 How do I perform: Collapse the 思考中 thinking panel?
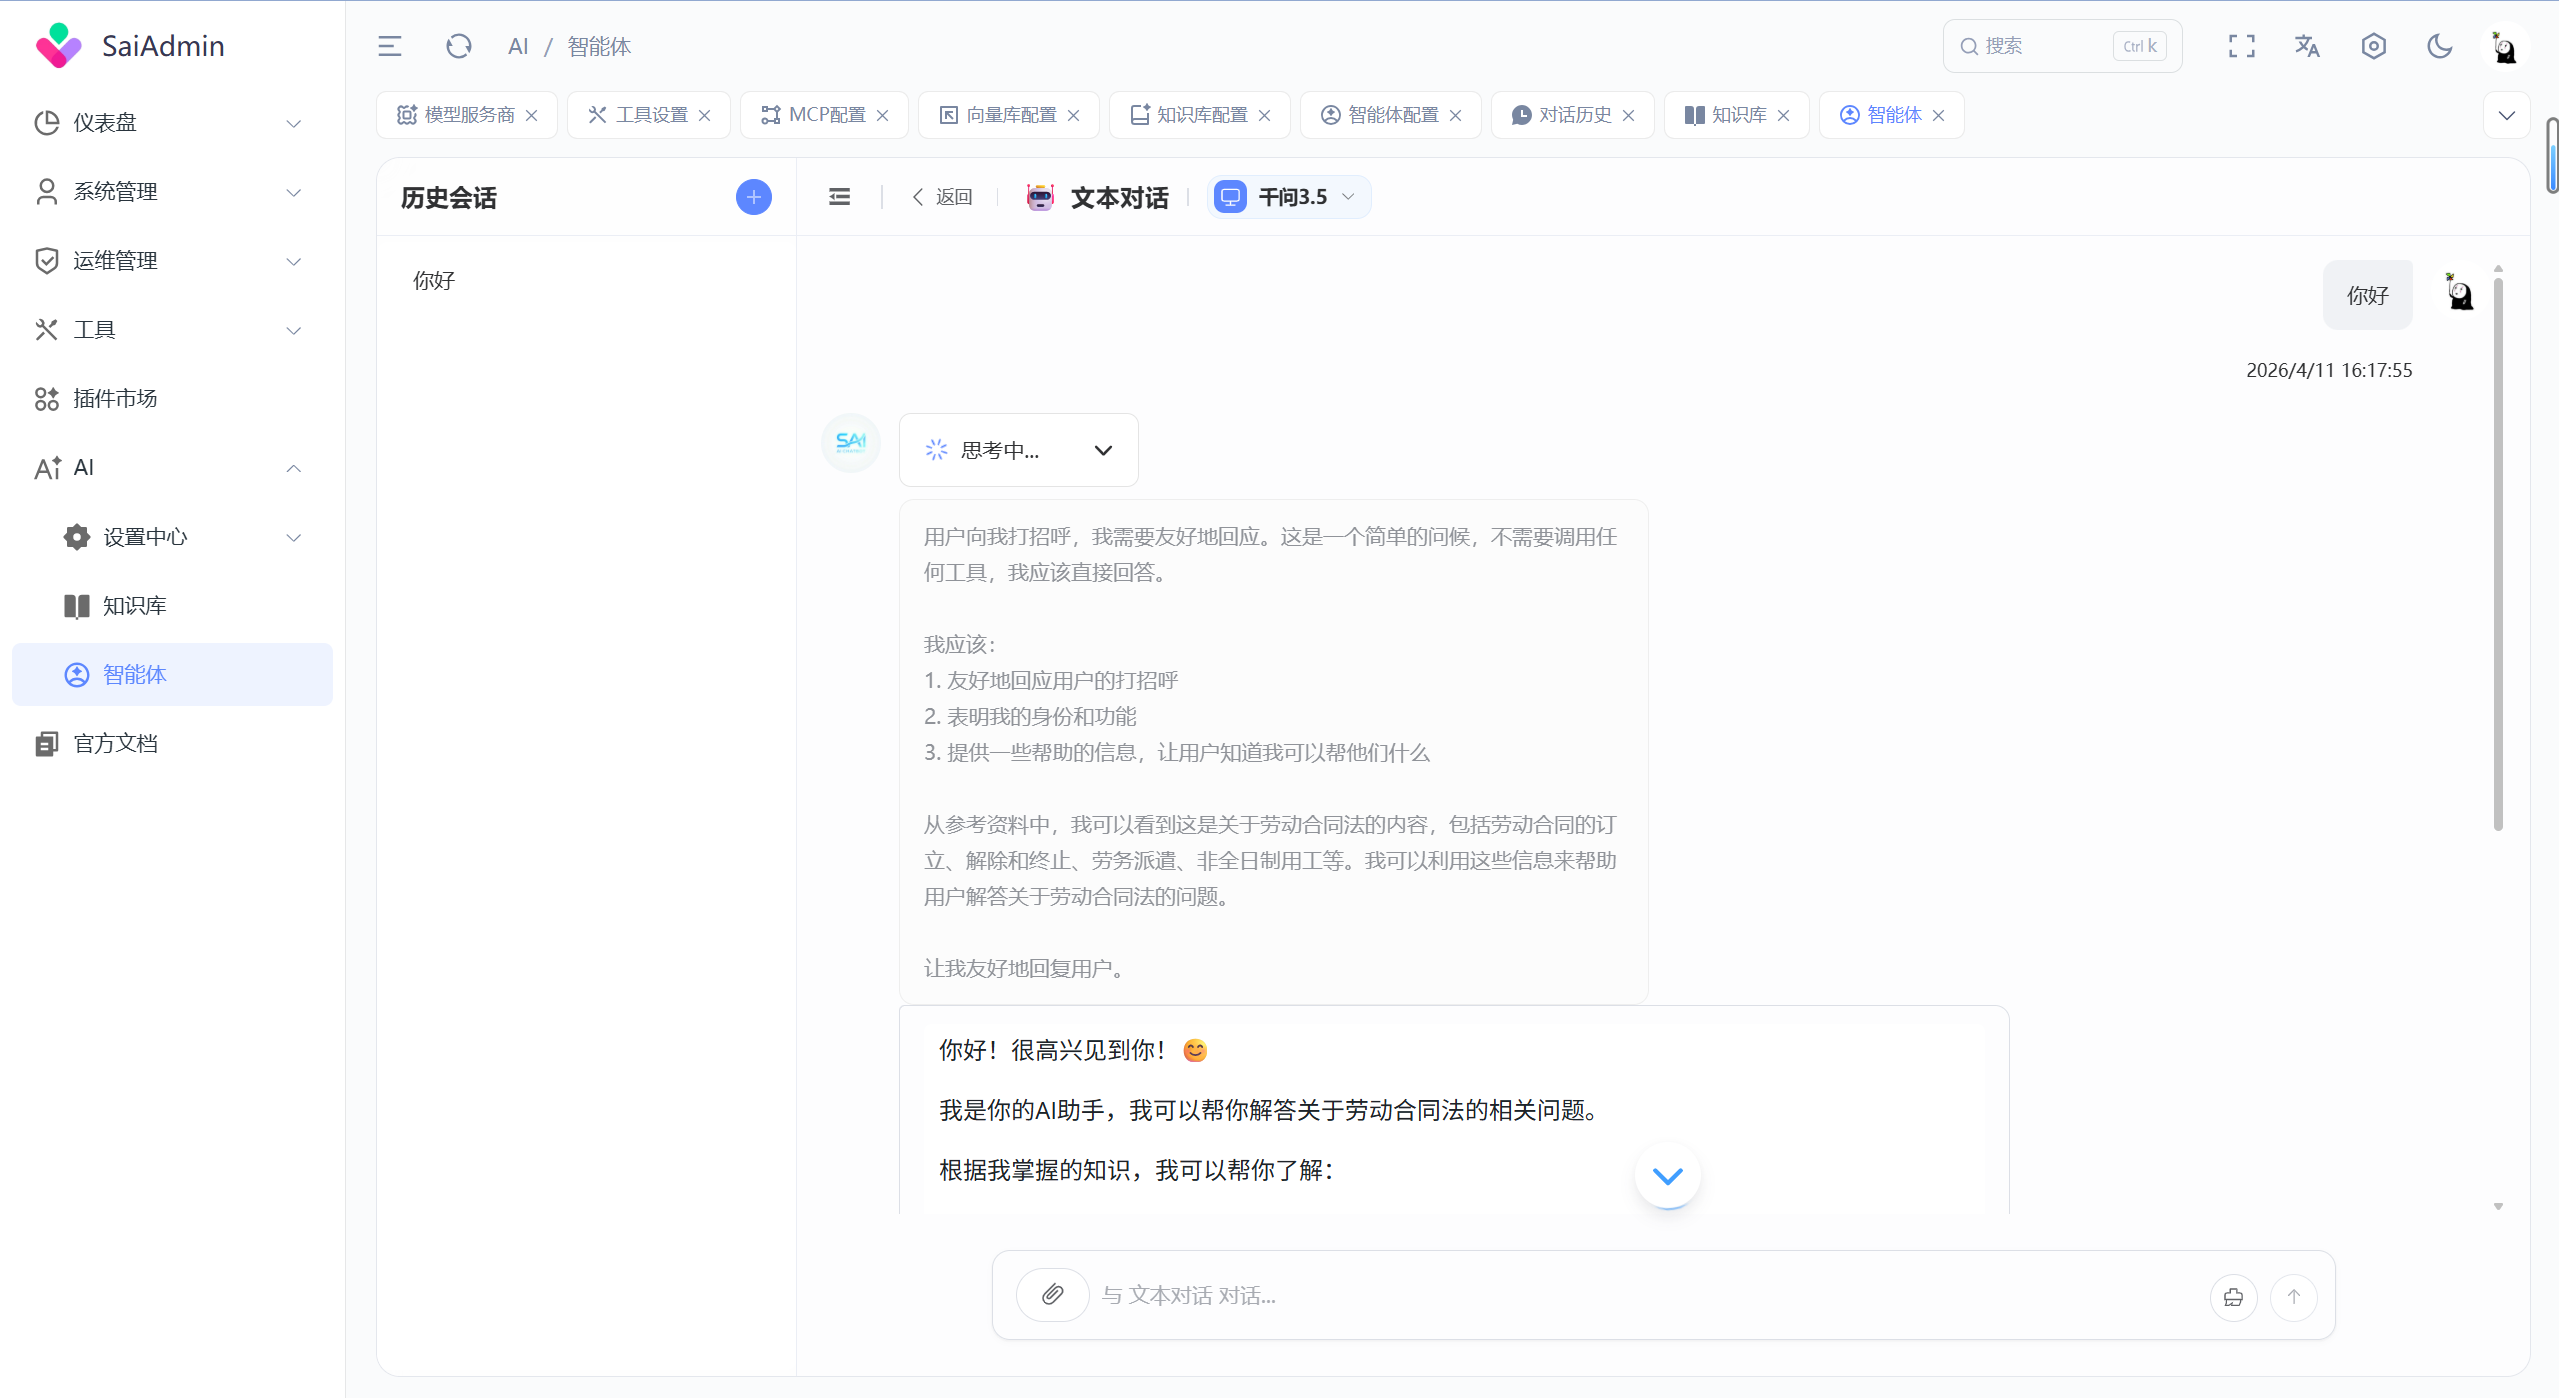tap(1103, 450)
